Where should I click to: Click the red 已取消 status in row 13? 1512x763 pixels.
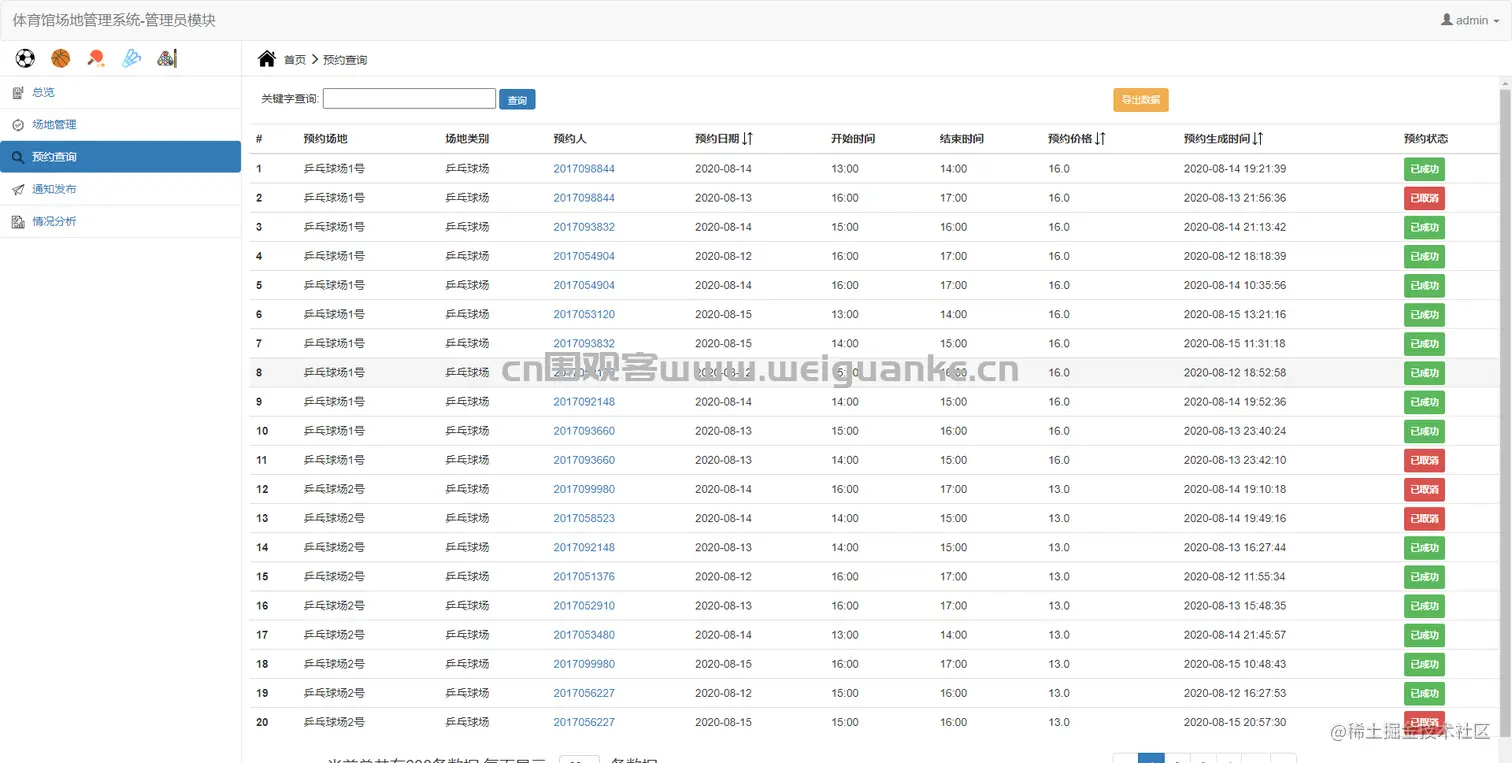click(1424, 519)
